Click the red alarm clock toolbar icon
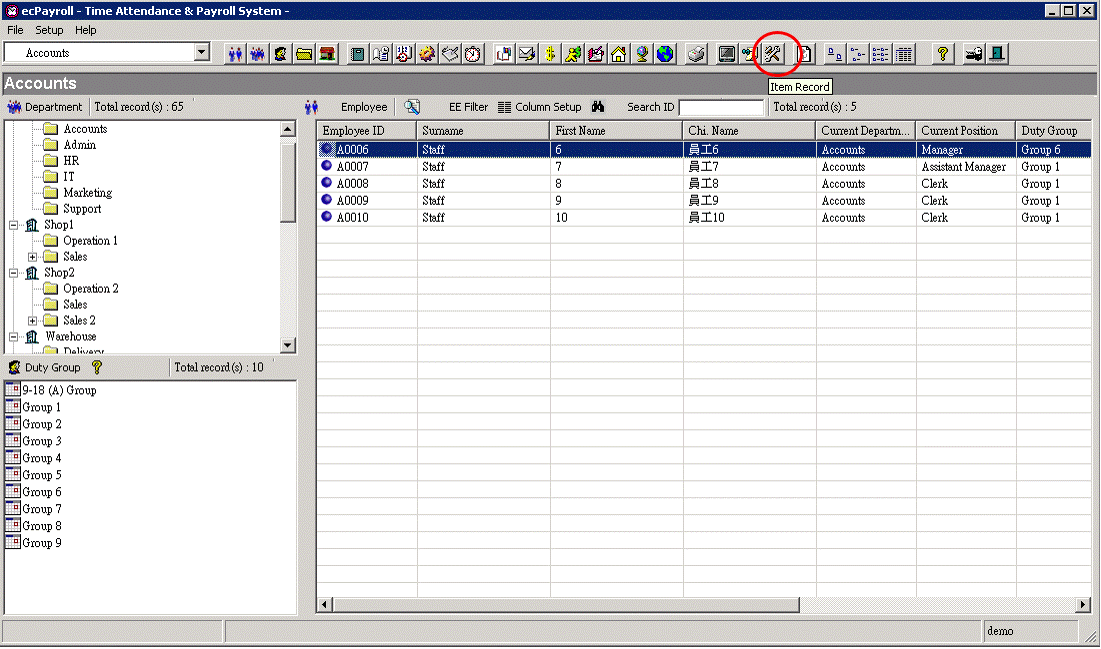Image resolution: width=1101 pixels, height=649 pixels. click(x=473, y=53)
